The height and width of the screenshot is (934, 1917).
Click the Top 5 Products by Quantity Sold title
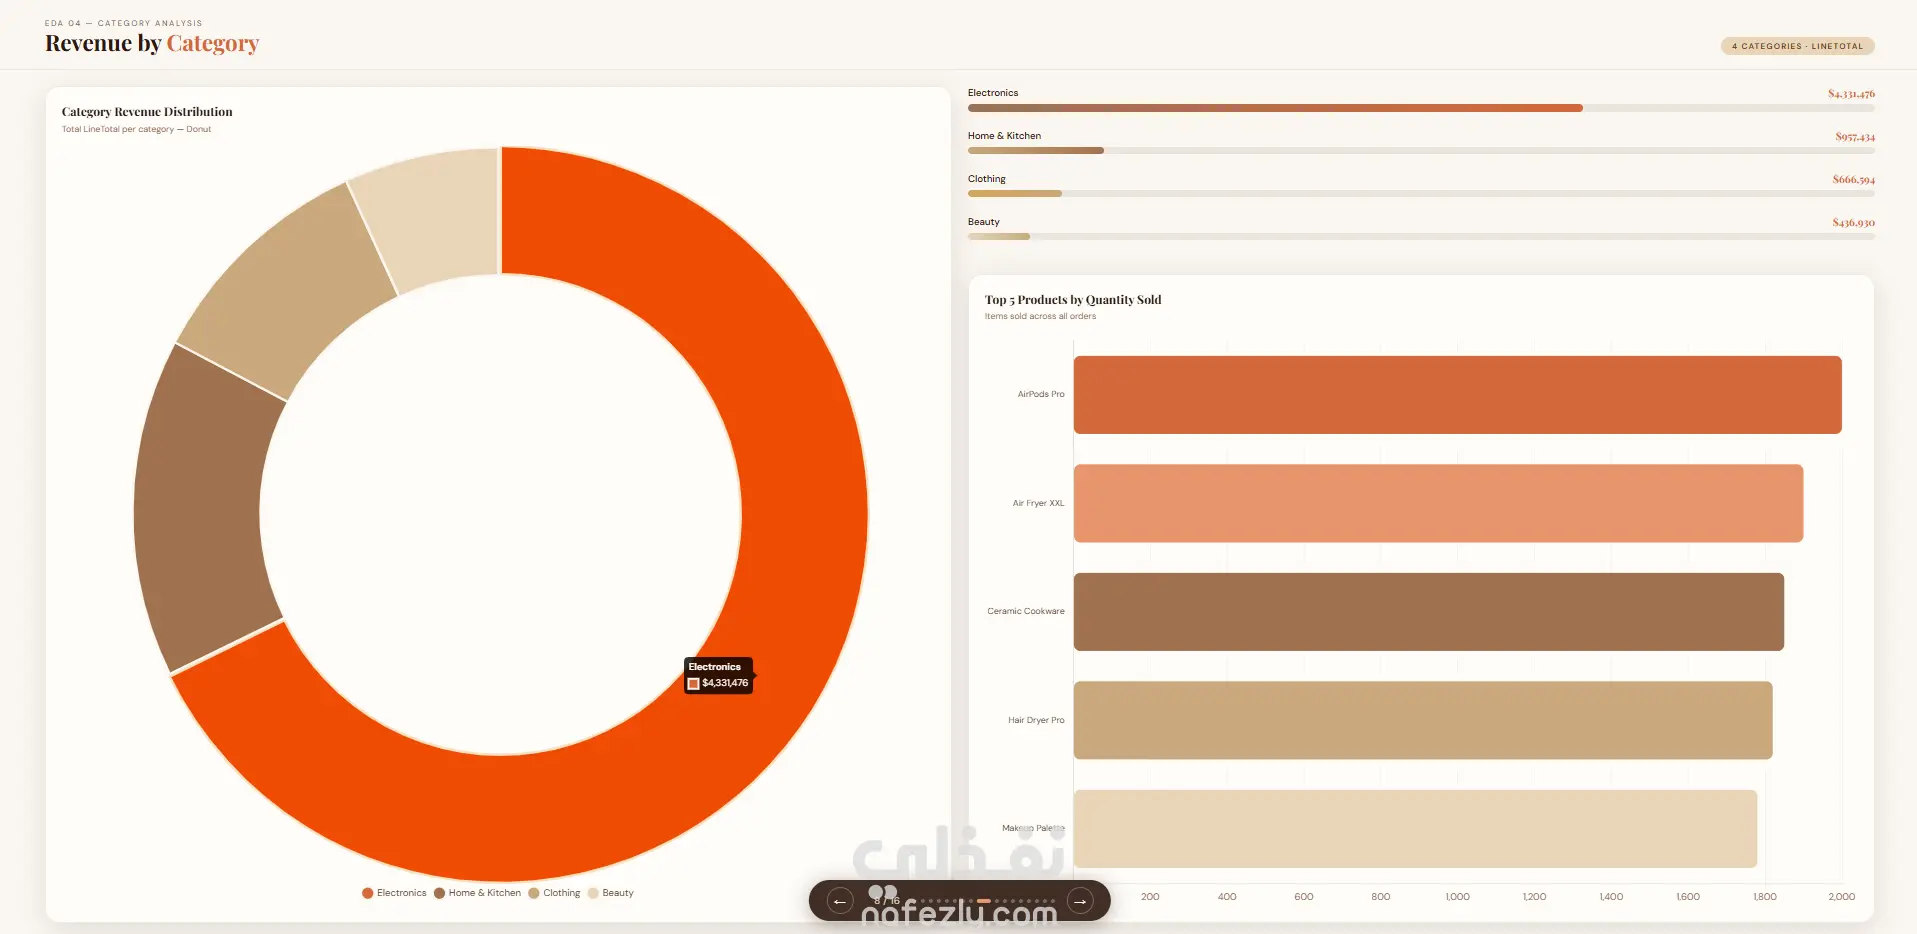[x=1073, y=300]
